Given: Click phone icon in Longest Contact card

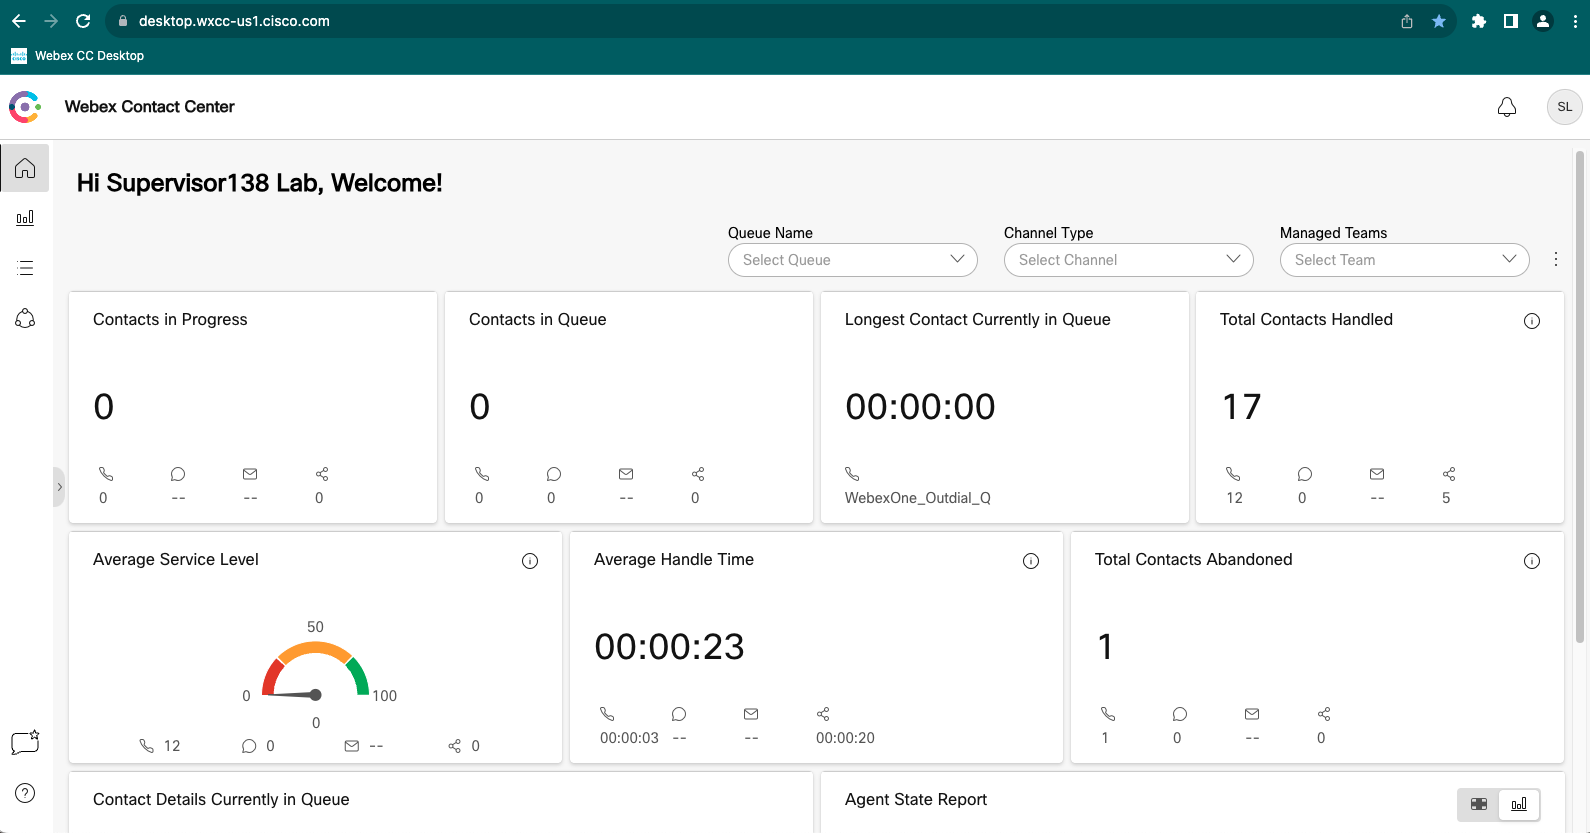Looking at the screenshot, I should (x=852, y=474).
